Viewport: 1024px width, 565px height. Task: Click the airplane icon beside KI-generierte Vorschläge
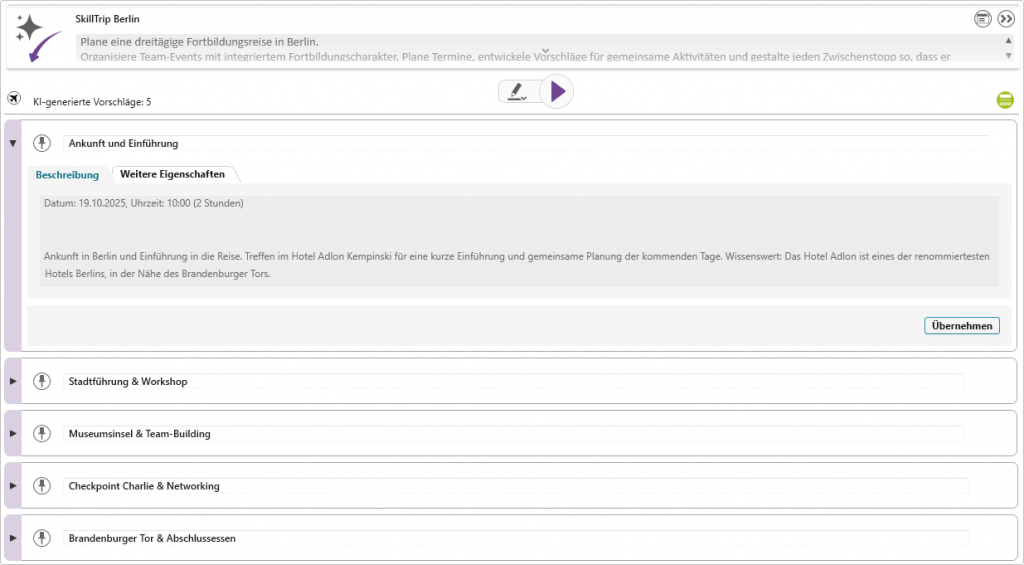14,98
